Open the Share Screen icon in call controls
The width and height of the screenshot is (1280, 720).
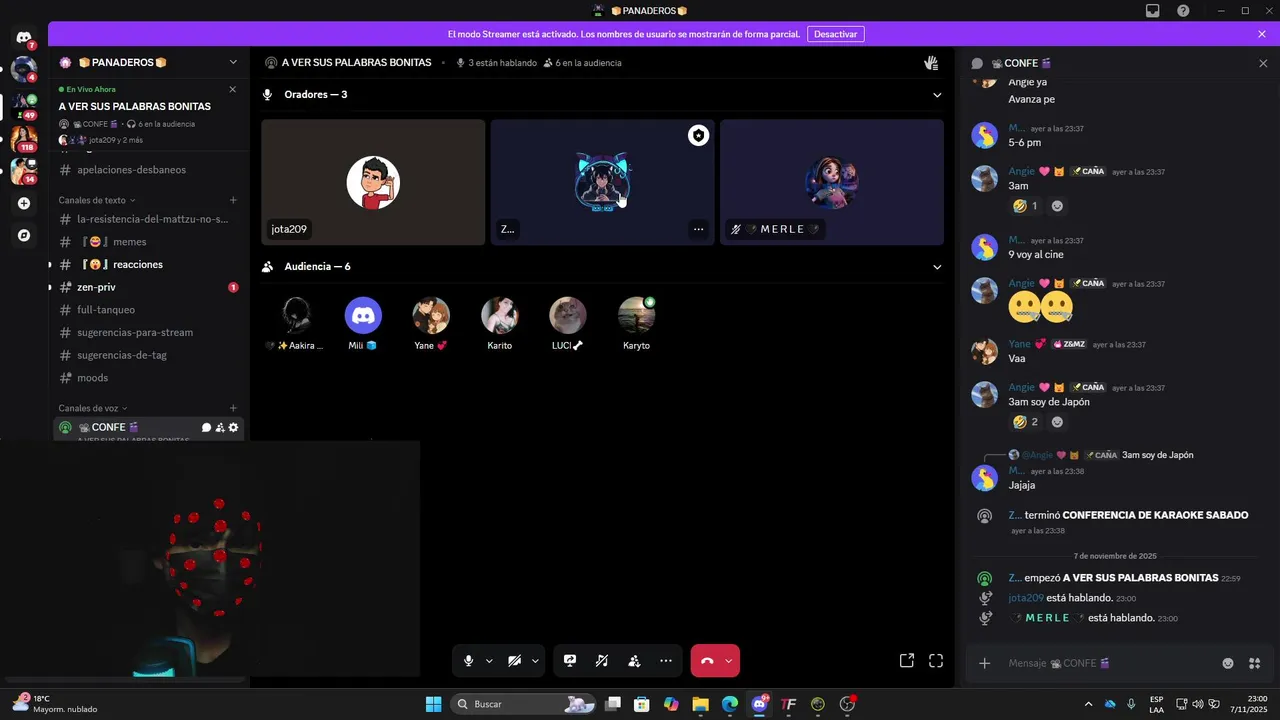(x=570, y=661)
